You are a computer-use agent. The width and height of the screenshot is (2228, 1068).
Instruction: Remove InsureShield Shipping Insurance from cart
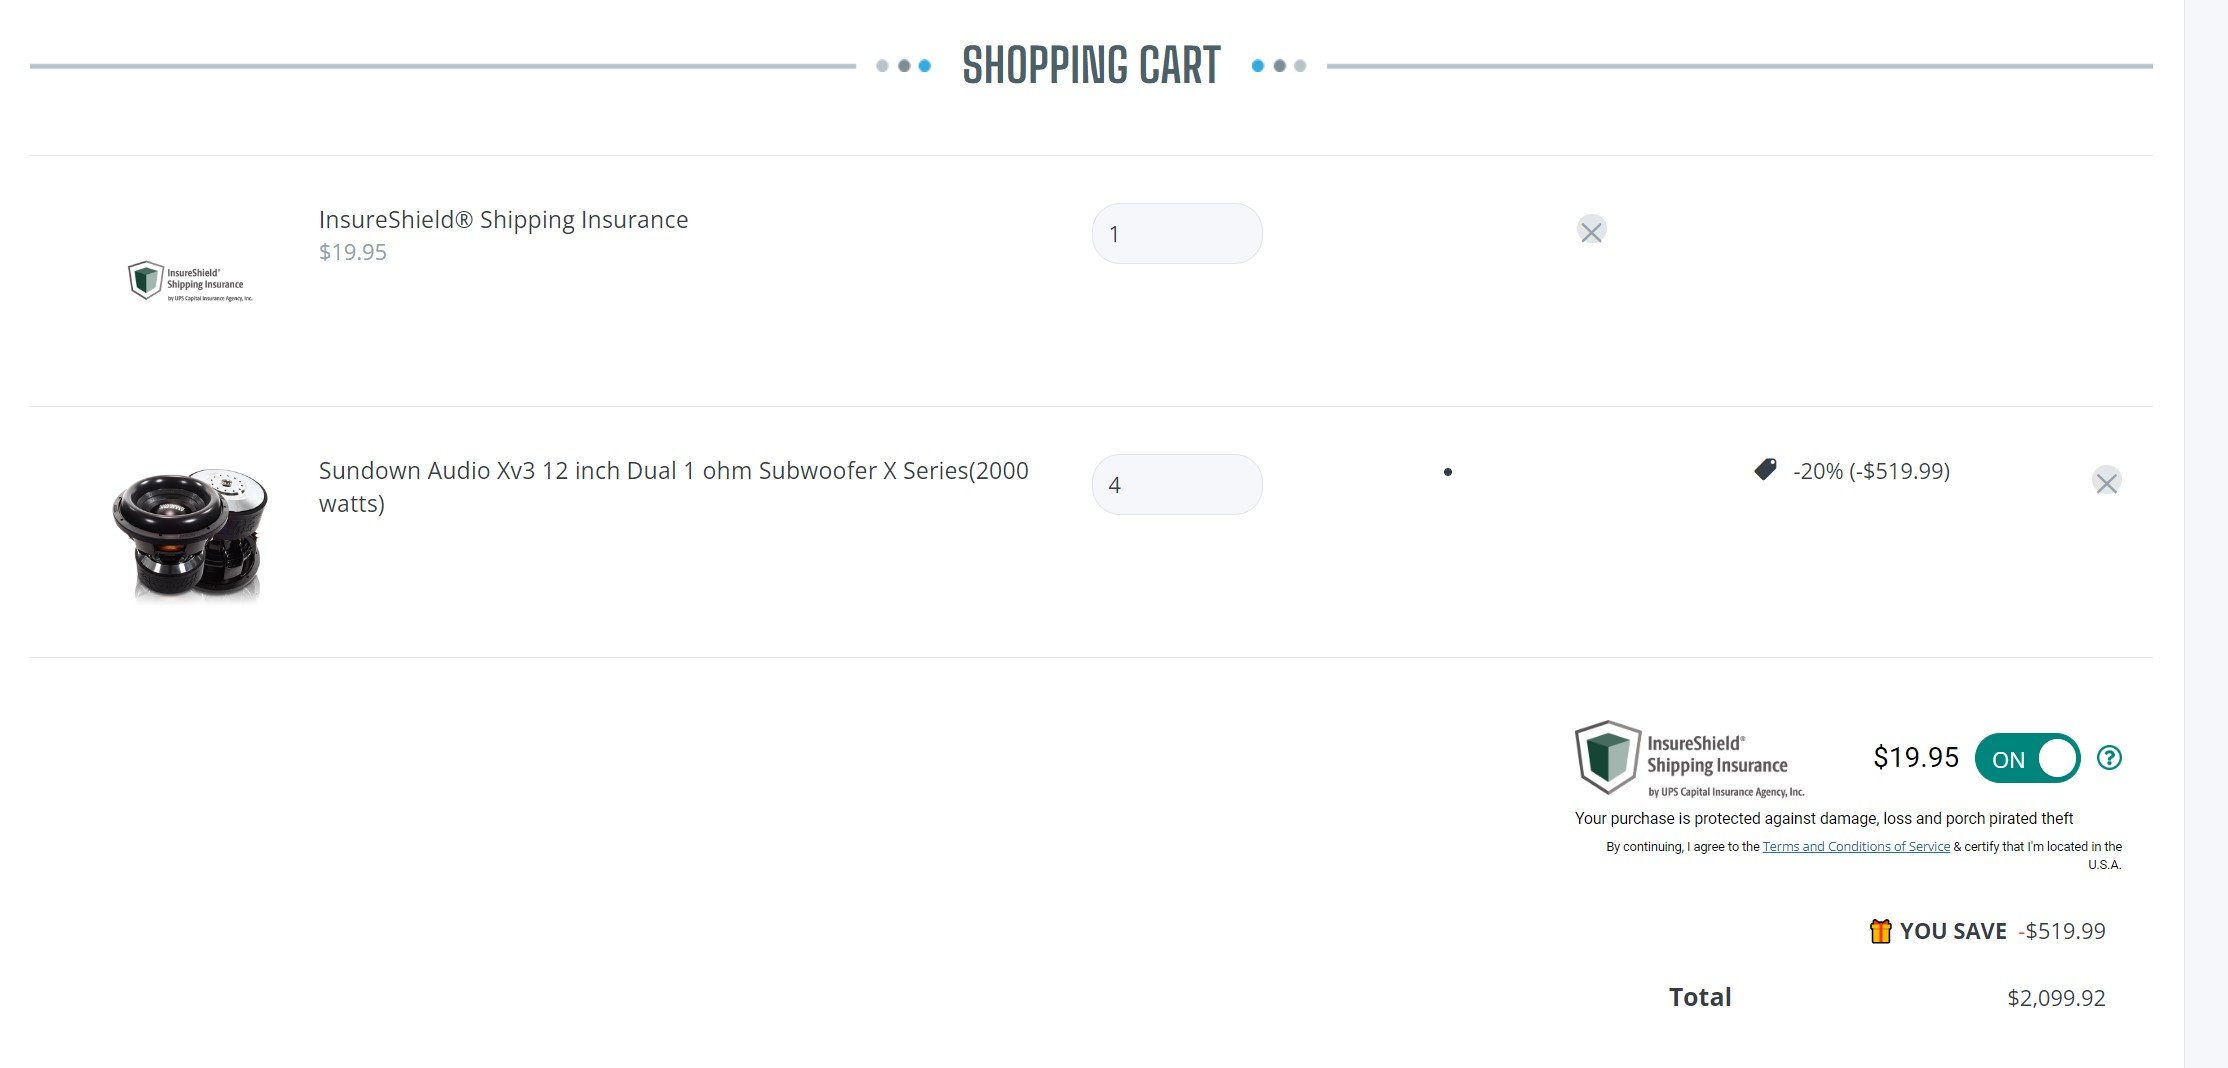[x=1591, y=231]
